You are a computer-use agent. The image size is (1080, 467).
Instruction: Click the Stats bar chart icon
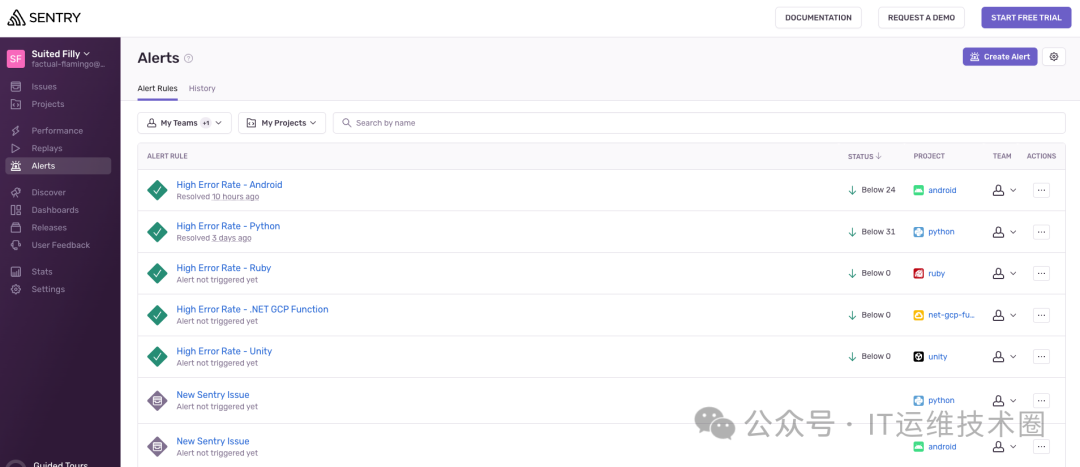16,271
